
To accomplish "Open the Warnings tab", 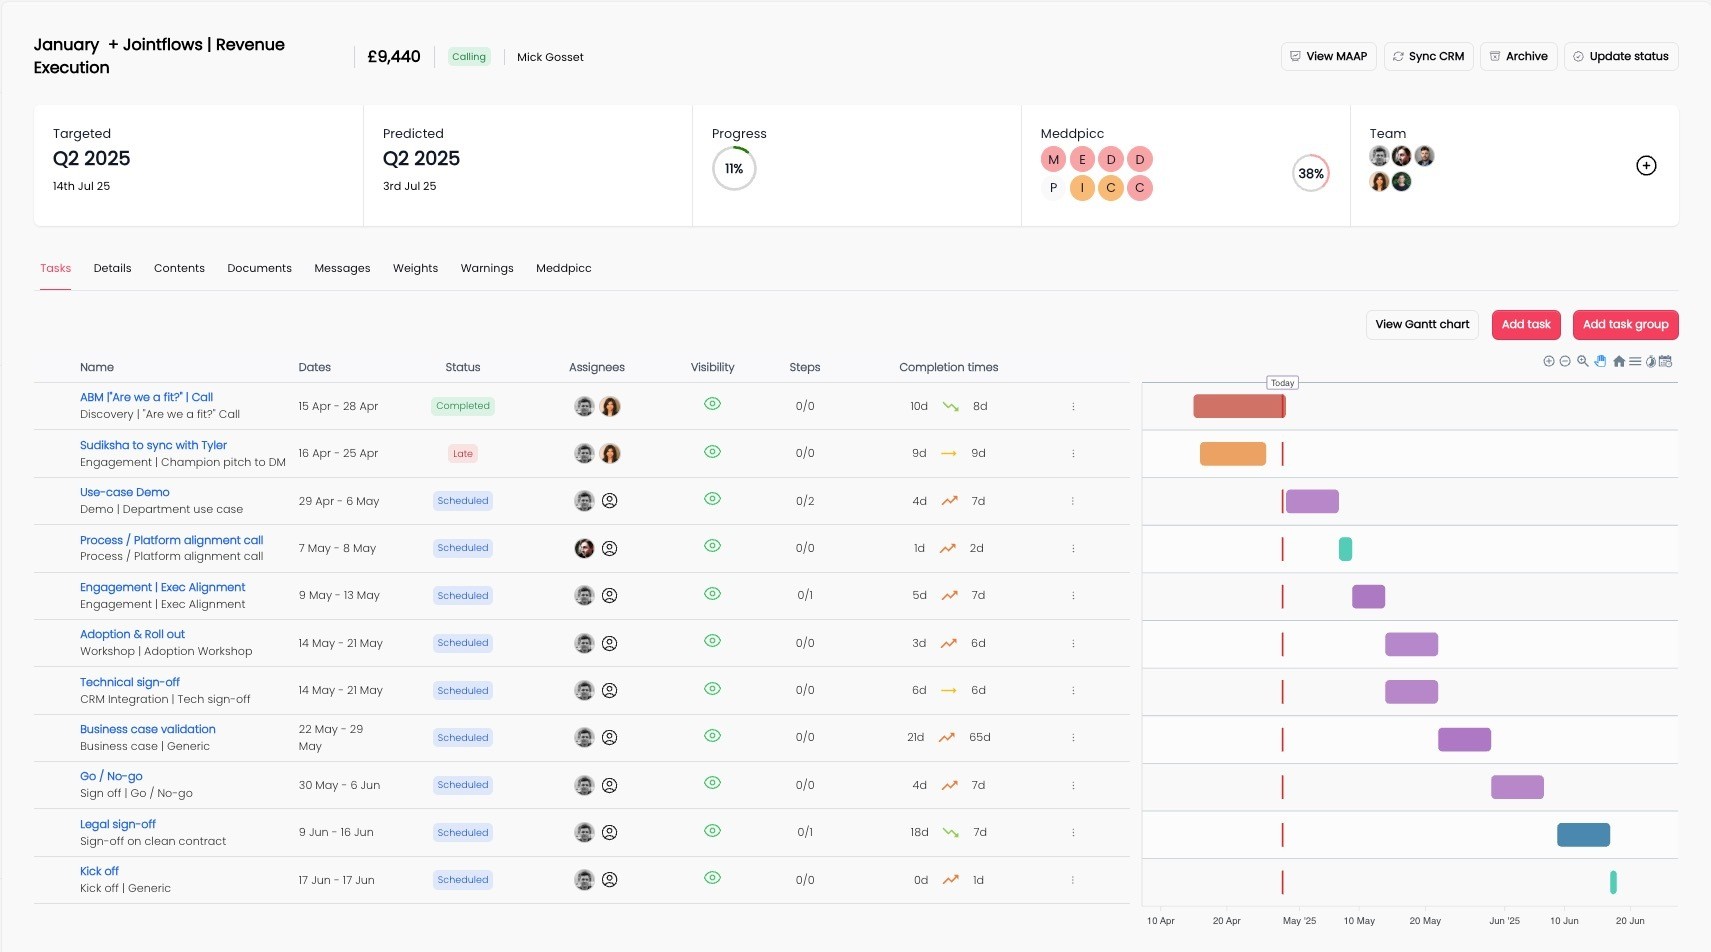I will tap(487, 268).
